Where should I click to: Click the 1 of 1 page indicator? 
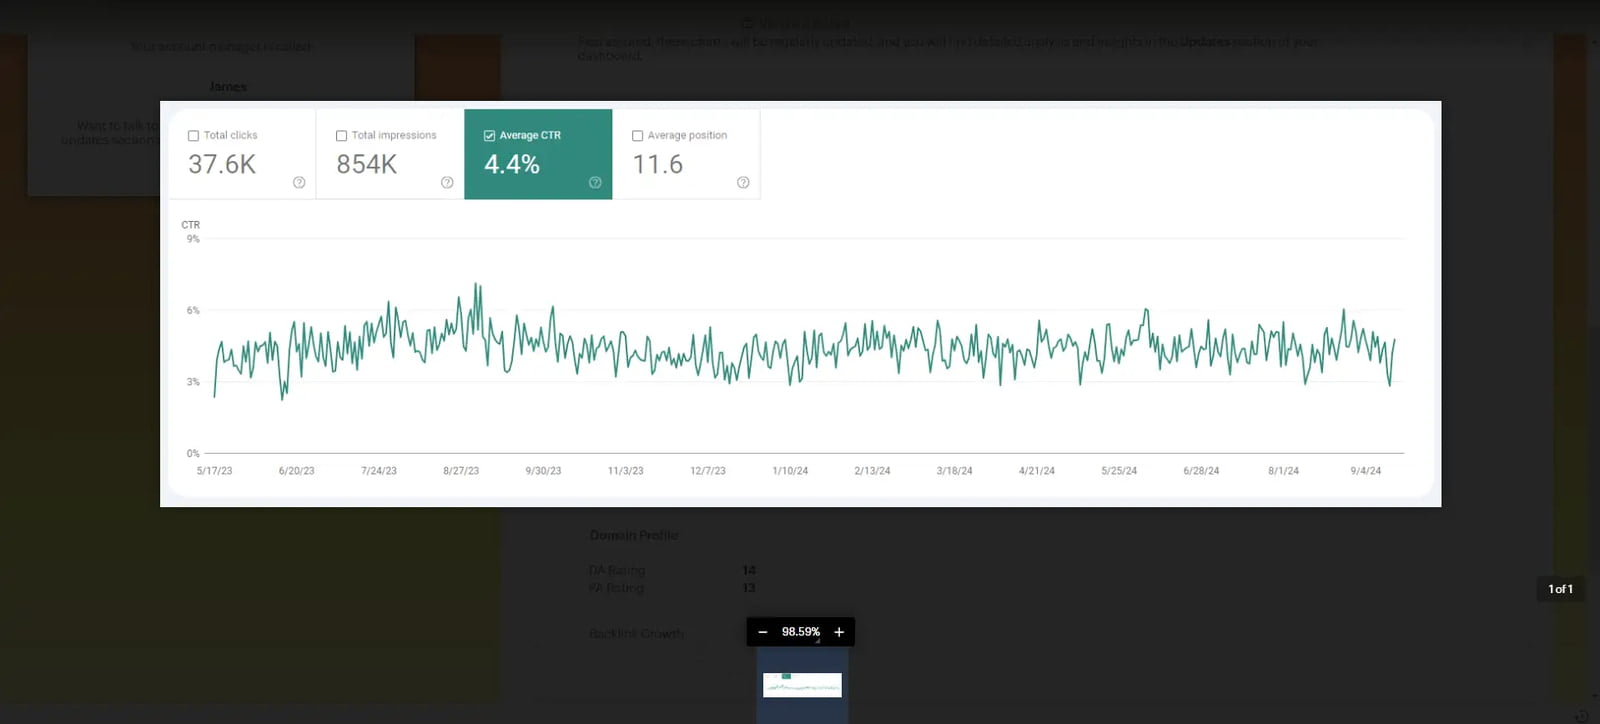1560,589
